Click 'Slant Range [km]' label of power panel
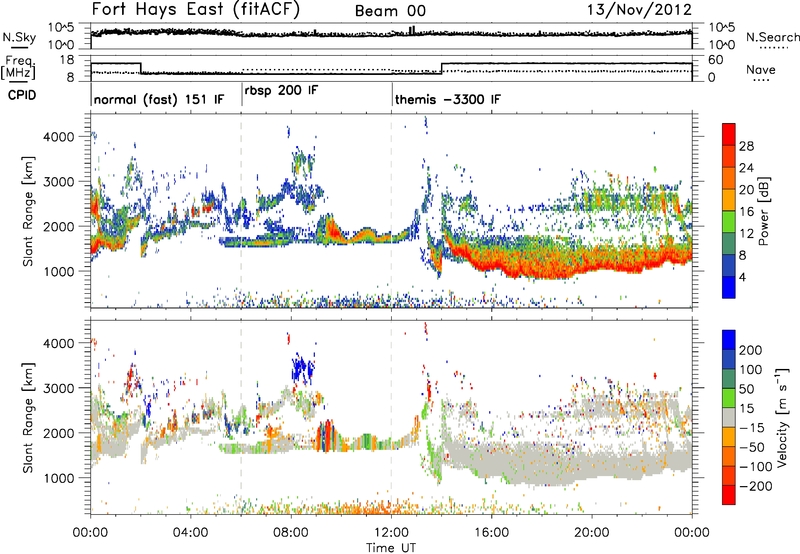Image resolution: width=800 pixels, height=554 pixels. coord(28,211)
